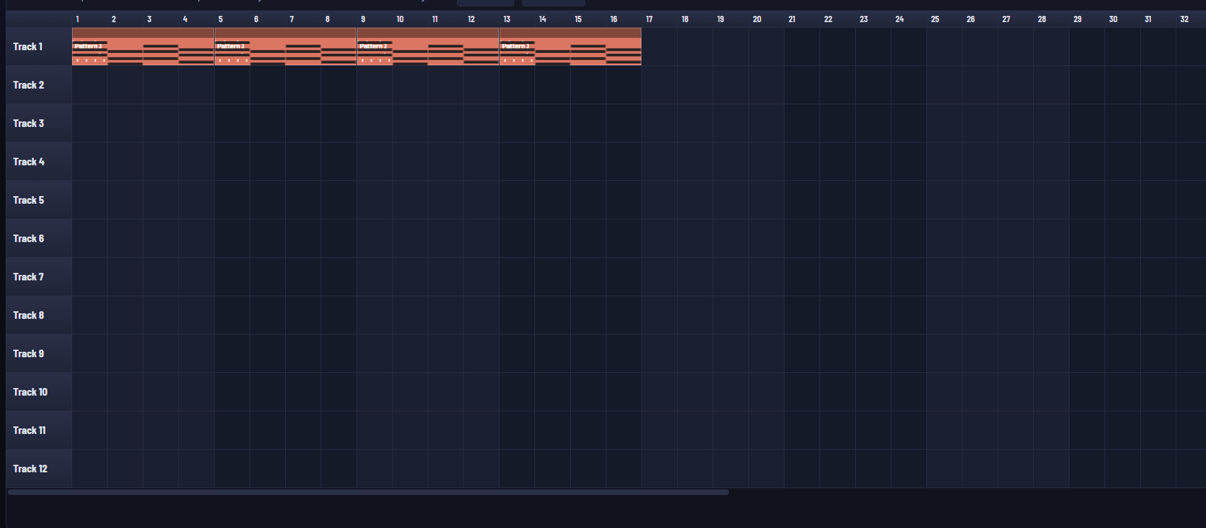1206x528 pixels.
Task: Select the Track 11 header
Action: click(39, 430)
